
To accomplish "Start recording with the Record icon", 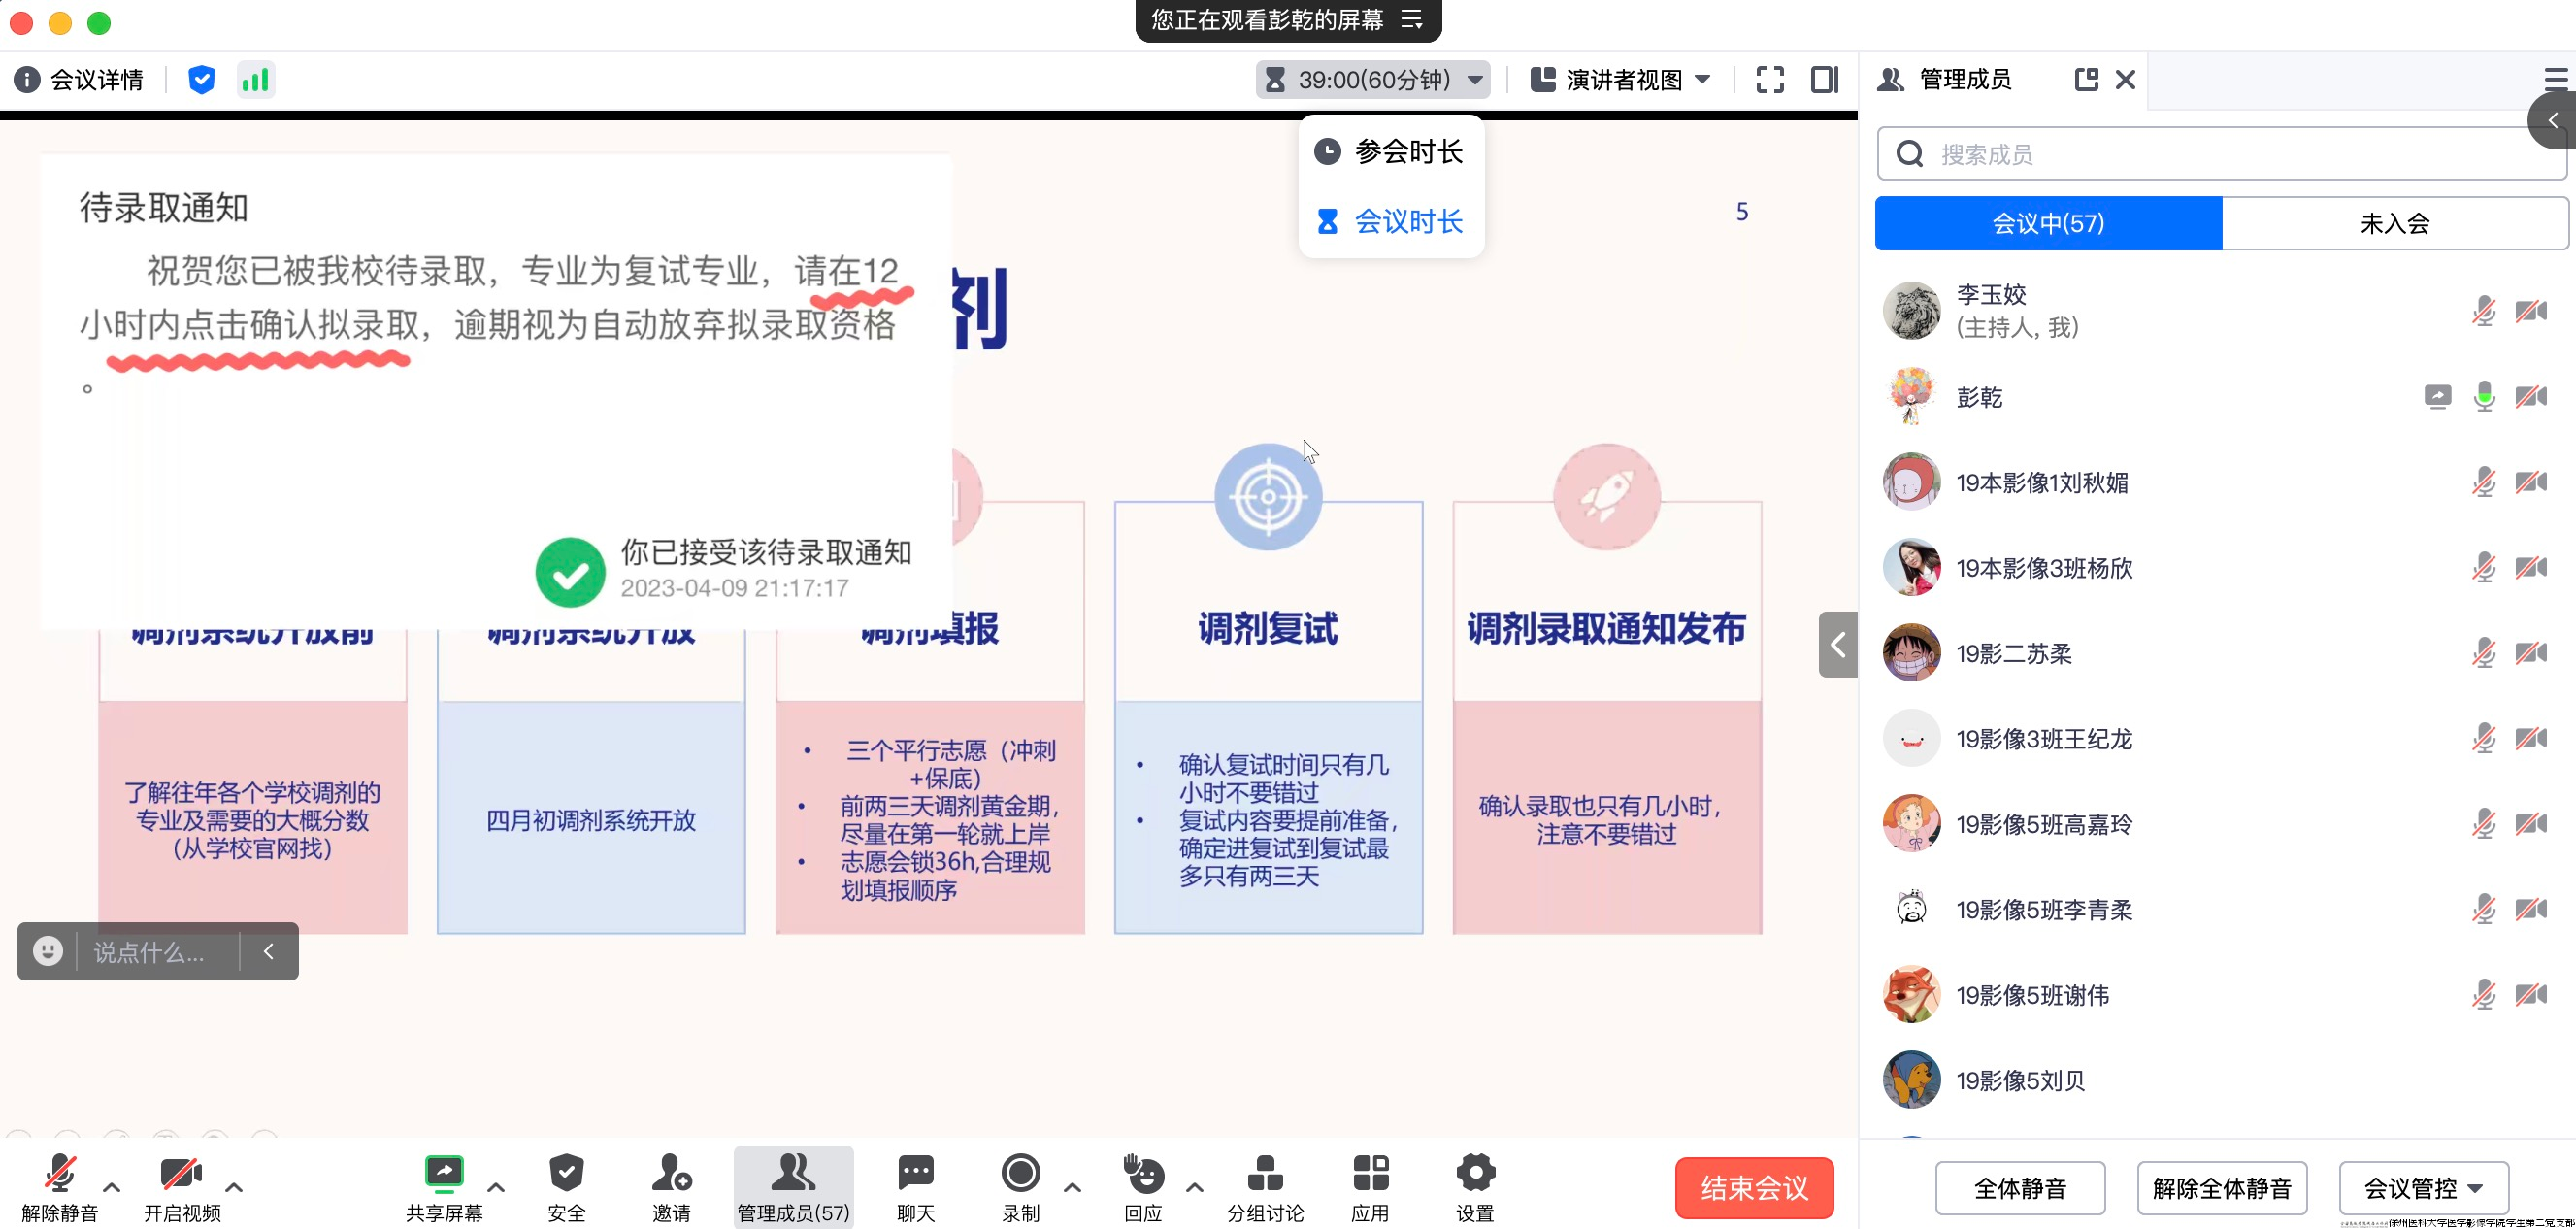I will [1020, 1173].
